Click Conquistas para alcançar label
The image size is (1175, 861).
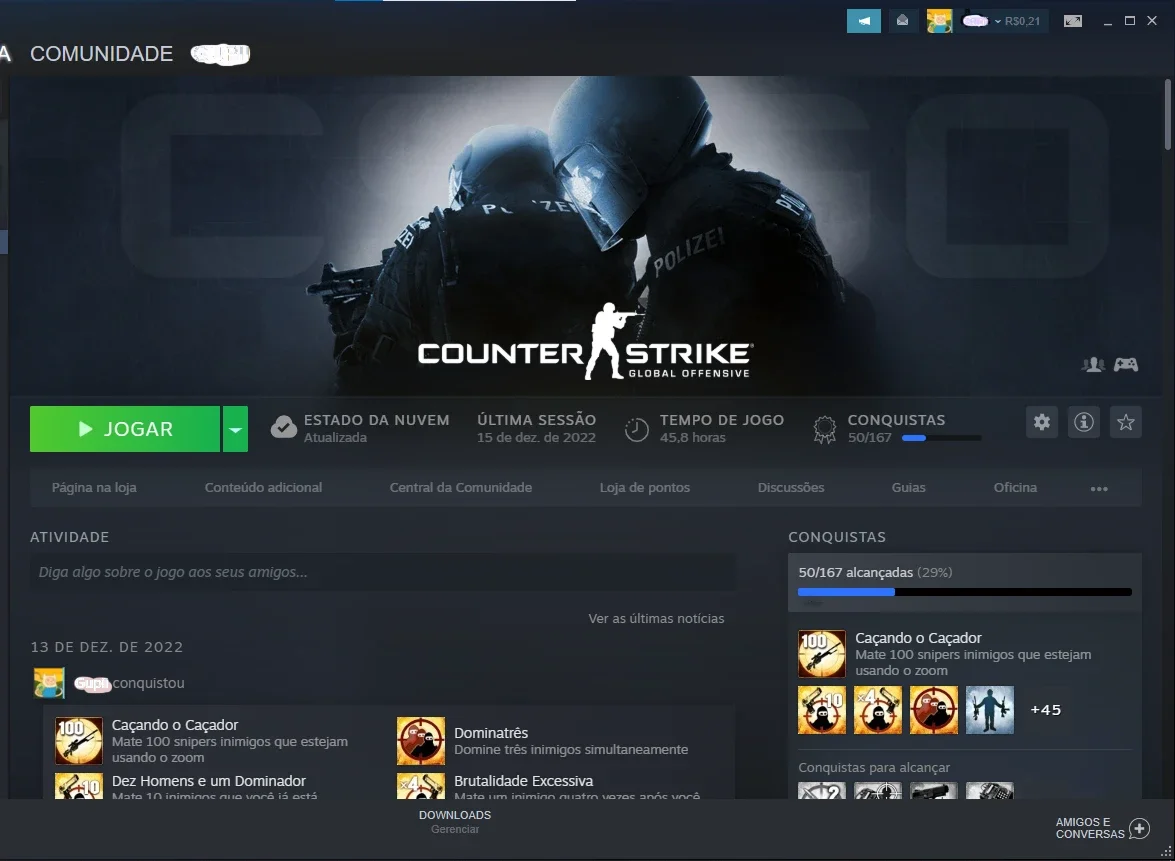click(874, 767)
